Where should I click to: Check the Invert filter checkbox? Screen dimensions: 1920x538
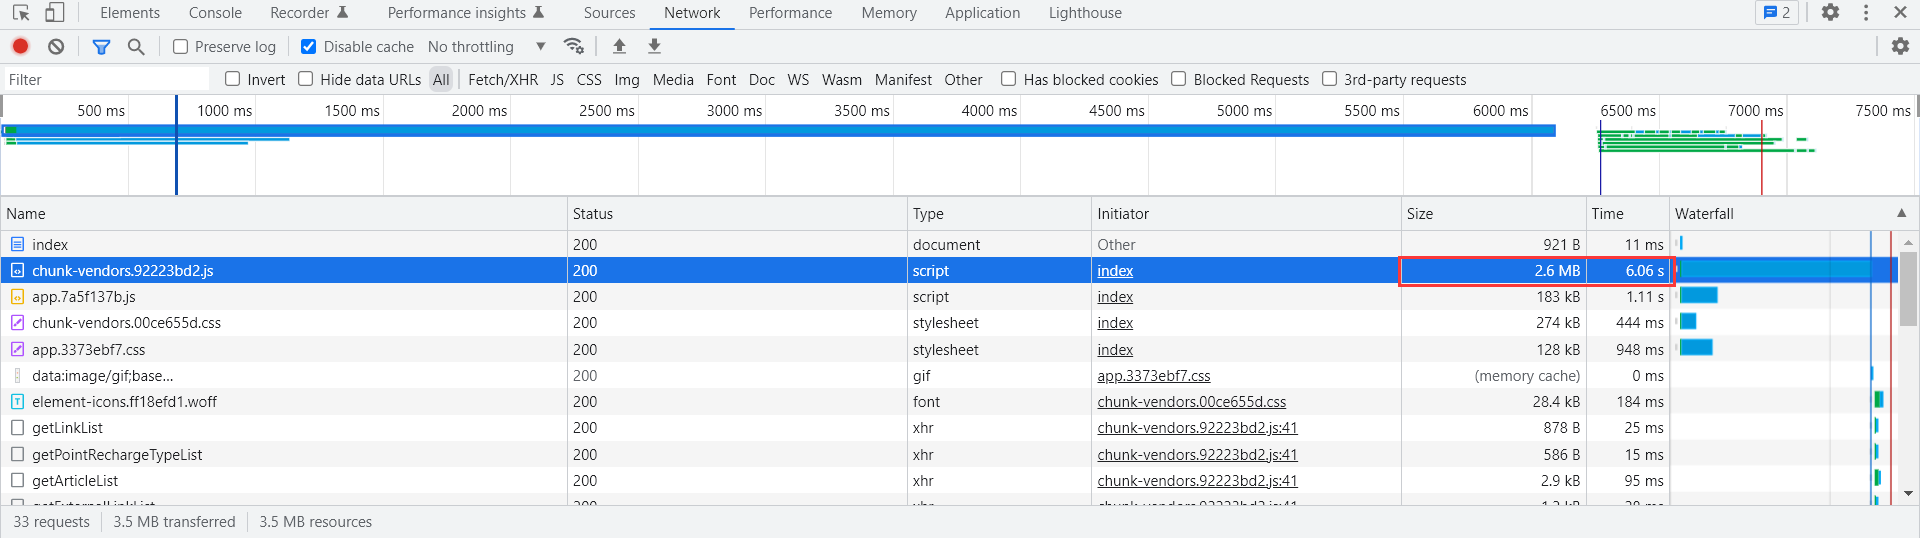(233, 79)
